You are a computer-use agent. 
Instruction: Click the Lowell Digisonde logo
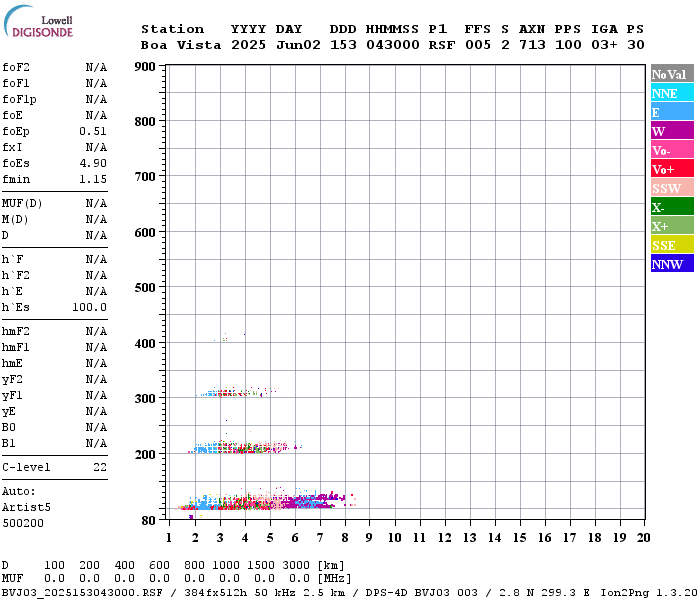pos(38,21)
